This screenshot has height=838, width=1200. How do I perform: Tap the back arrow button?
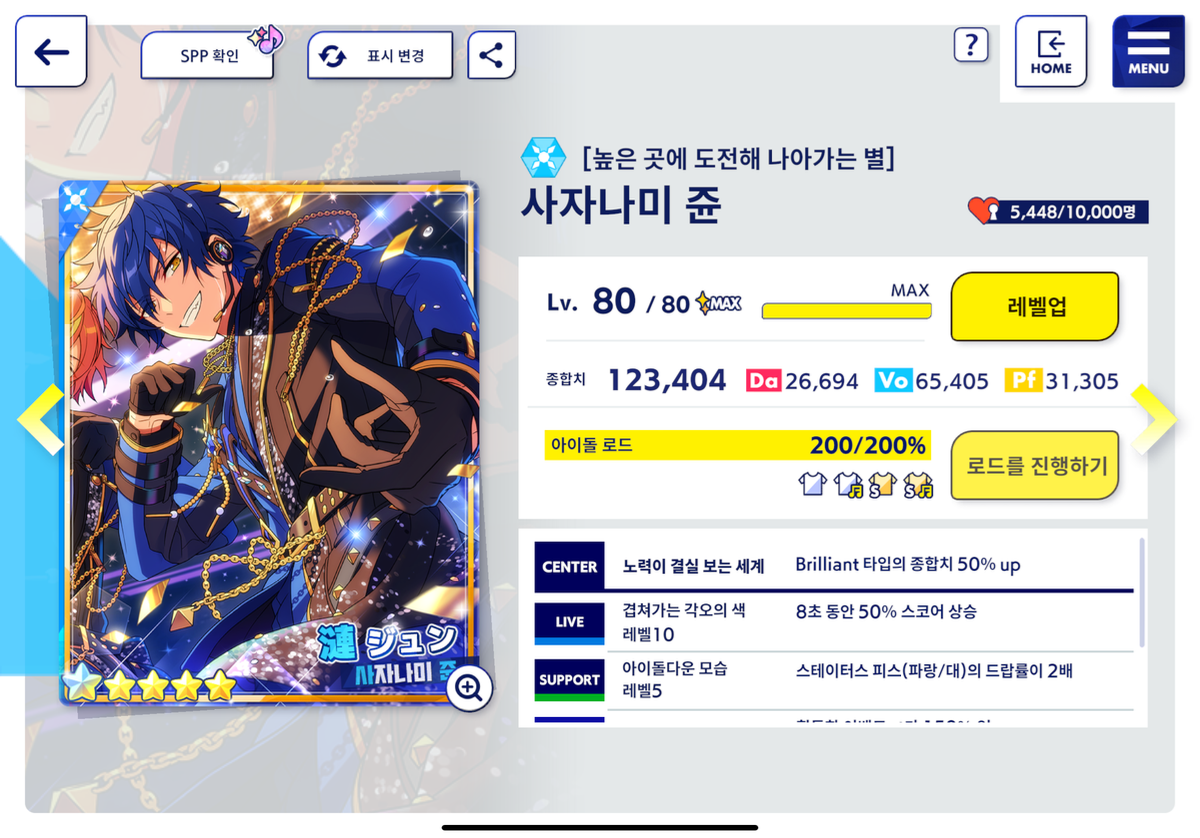(x=51, y=52)
